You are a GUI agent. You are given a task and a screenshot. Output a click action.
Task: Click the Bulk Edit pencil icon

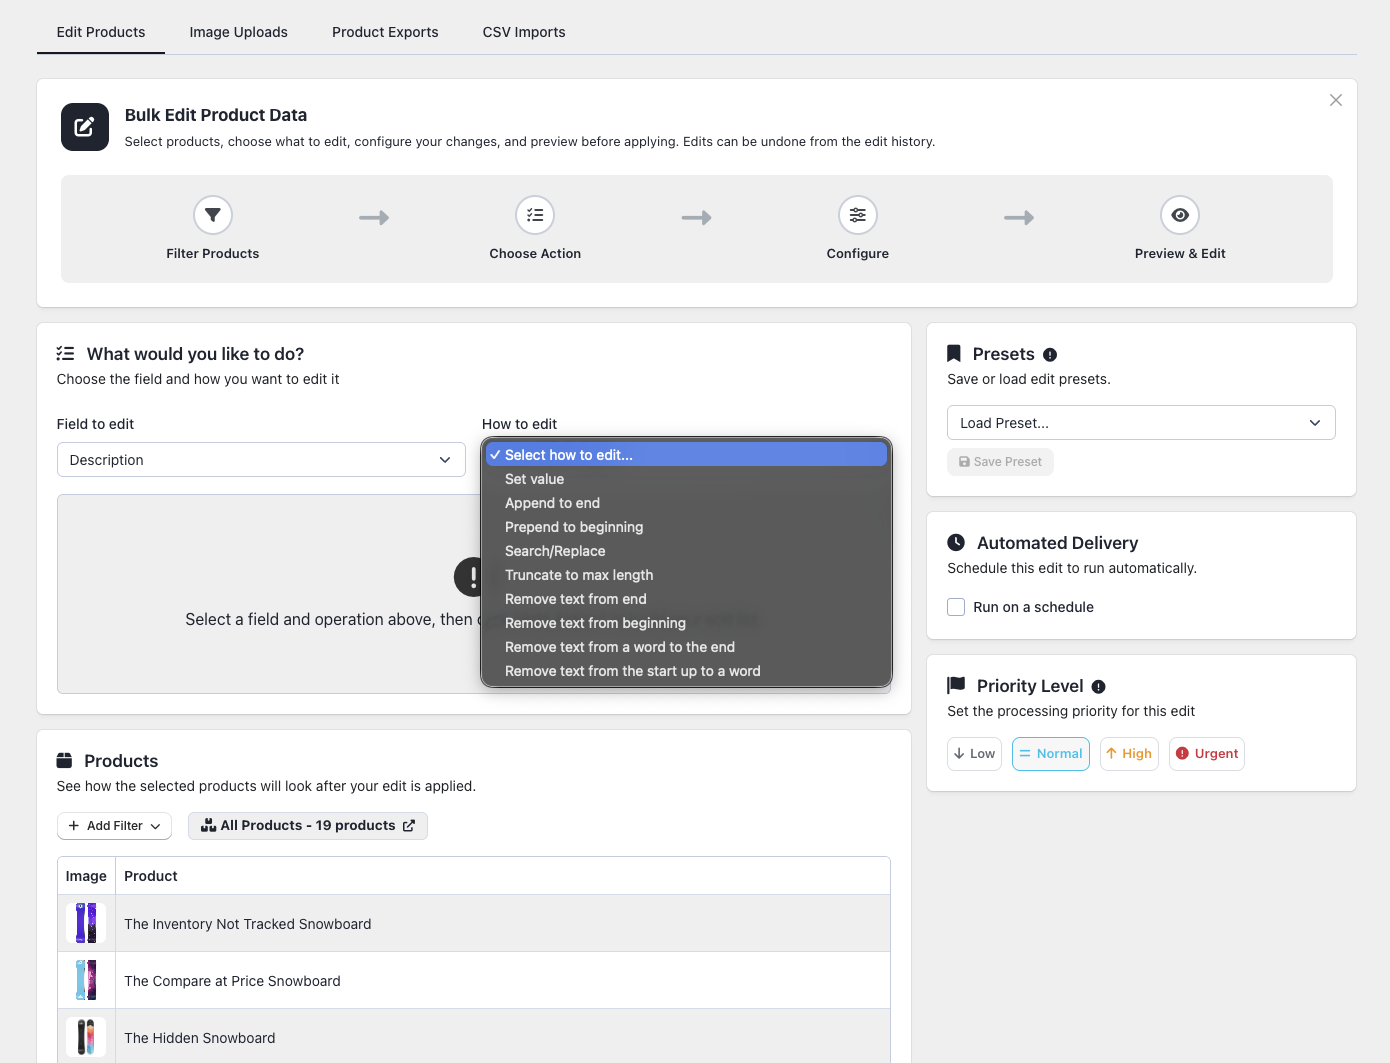pos(85,127)
